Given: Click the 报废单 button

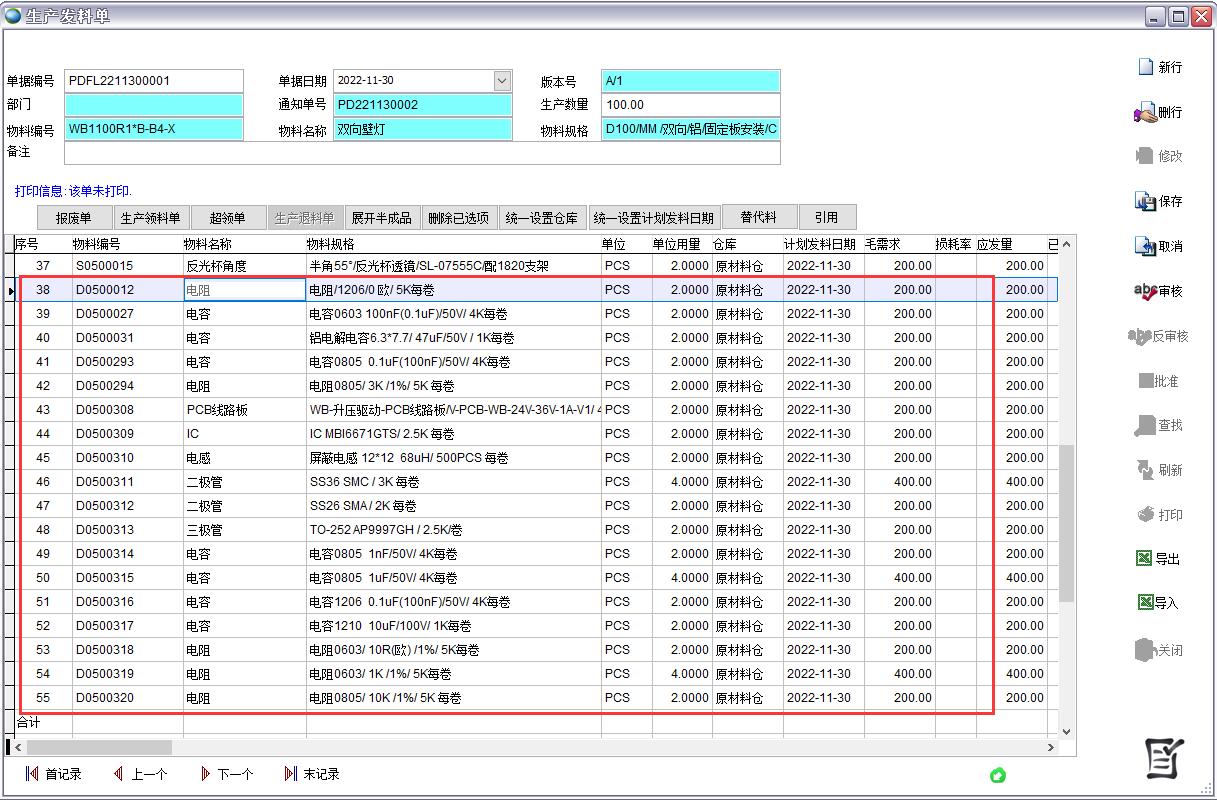Looking at the screenshot, I should 73,218.
